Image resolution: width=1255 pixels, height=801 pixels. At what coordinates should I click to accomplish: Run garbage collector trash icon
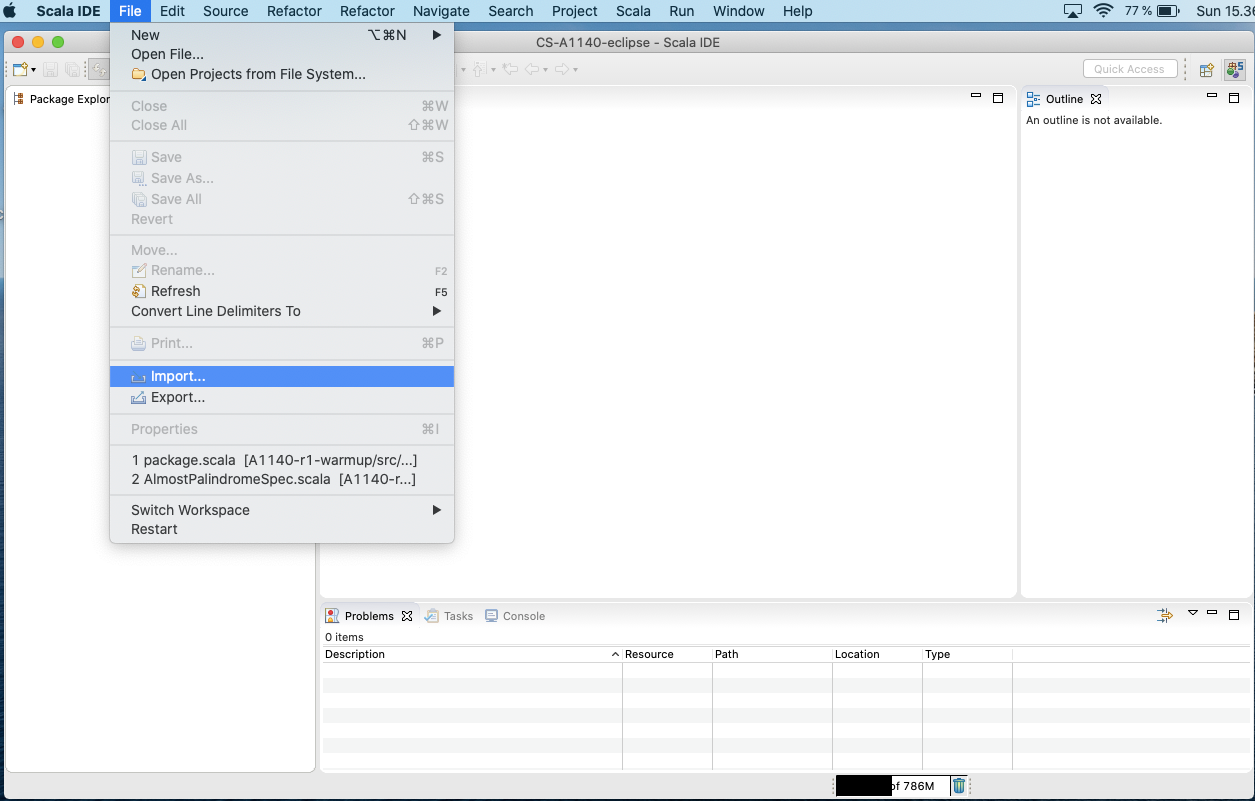(959, 786)
